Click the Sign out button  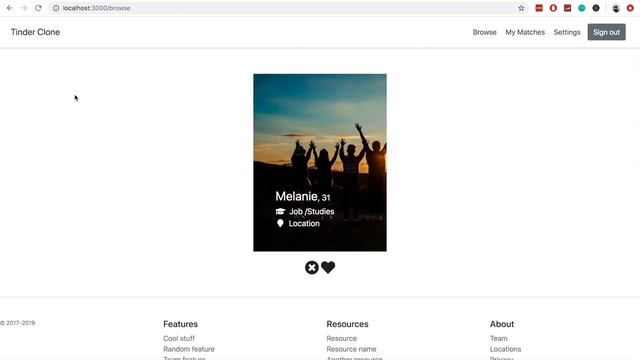point(607,32)
